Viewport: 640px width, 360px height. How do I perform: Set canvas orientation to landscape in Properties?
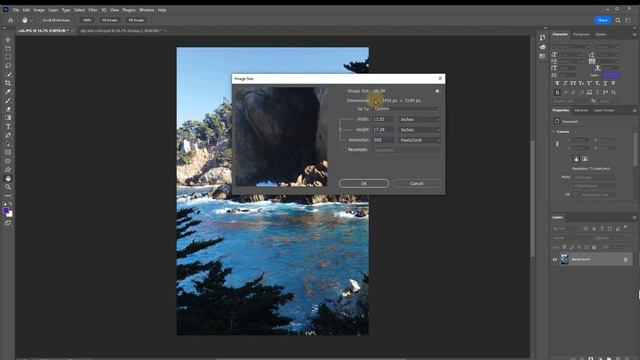pyautogui.click(x=584, y=159)
